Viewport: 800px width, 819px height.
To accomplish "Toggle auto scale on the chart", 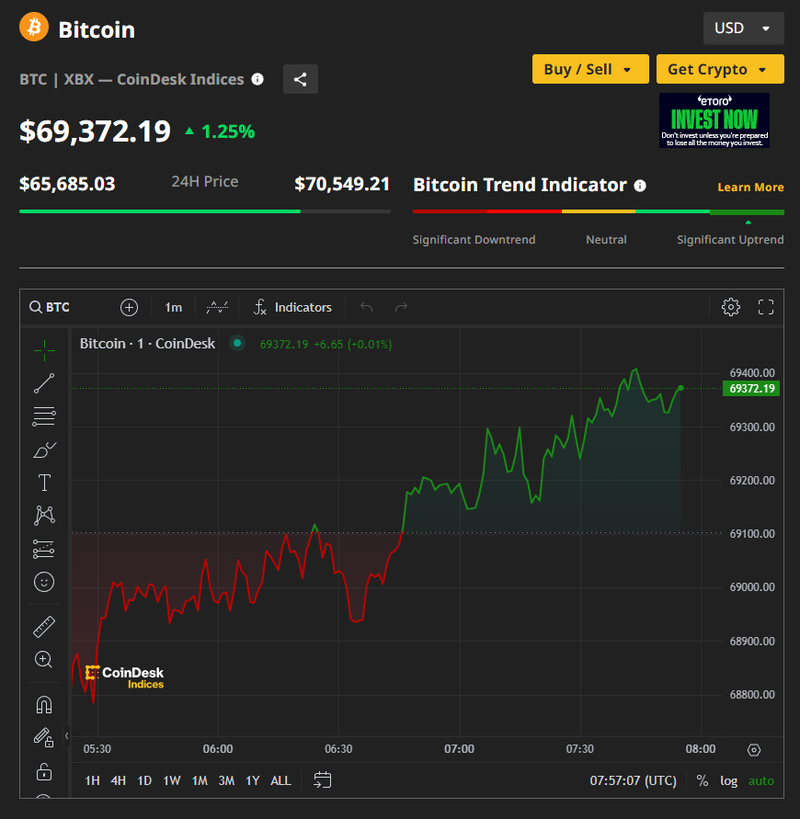I will 761,780.
